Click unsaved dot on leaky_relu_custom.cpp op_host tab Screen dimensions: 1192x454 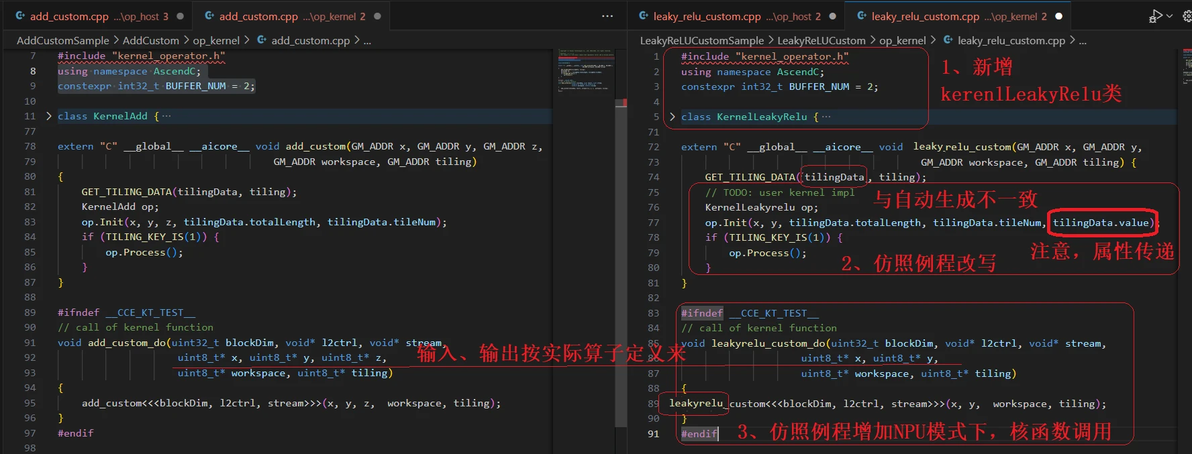tap(833, 16)
